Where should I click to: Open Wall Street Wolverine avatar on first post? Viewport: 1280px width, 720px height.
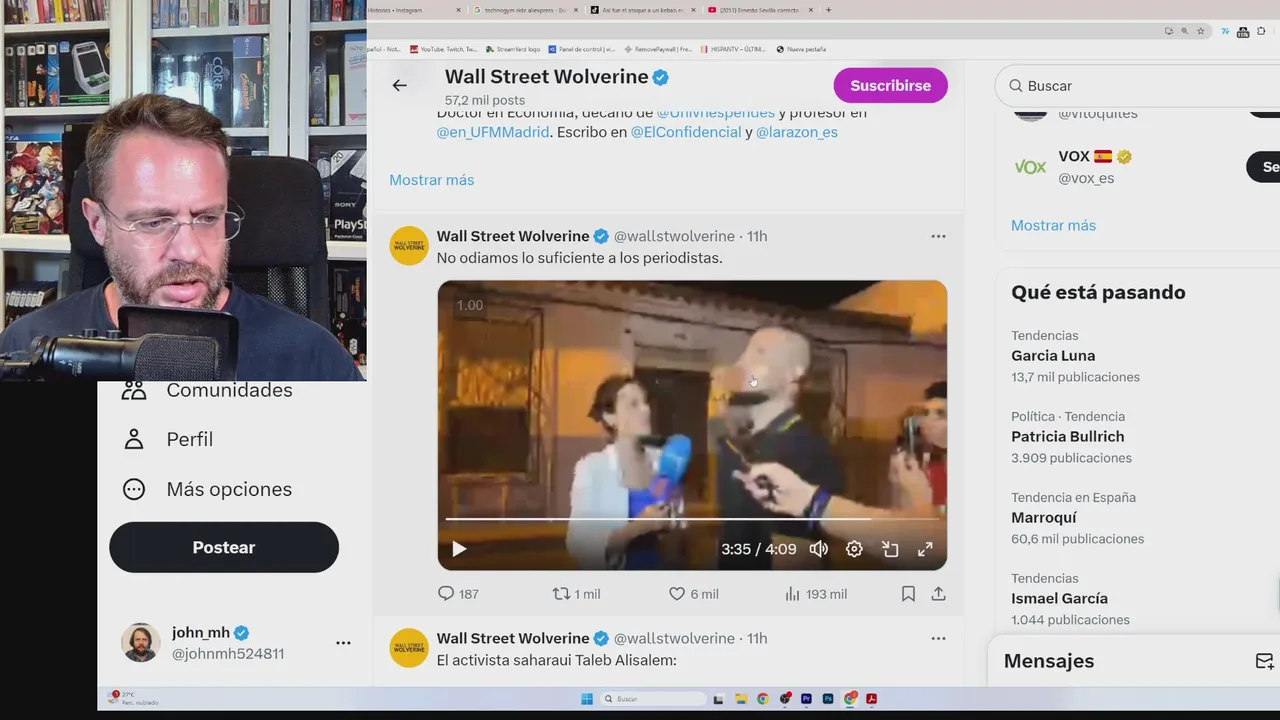(x=409, y=246)
